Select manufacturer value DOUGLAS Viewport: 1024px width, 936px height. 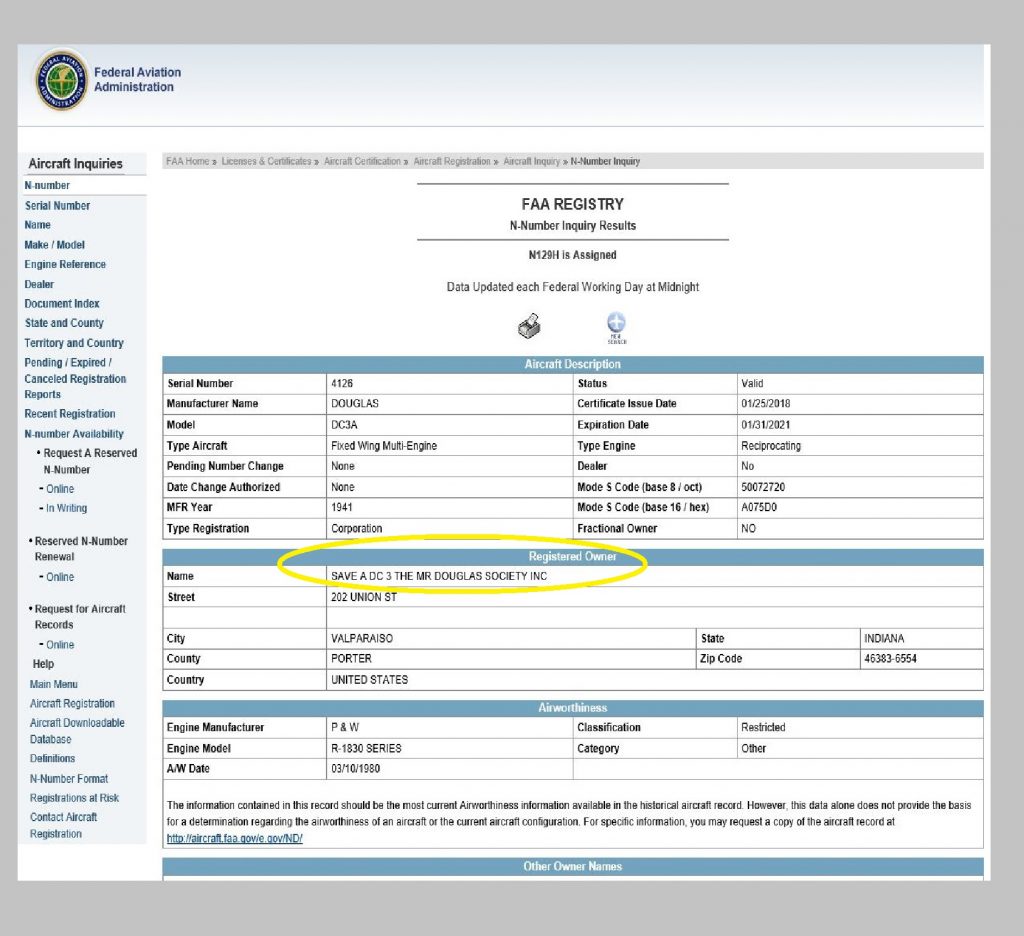point(355,404)
